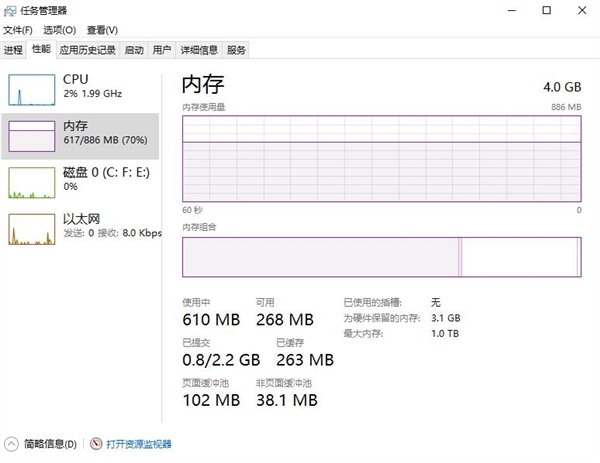
Task: Open the 选项(O) menu
Action: [x=59, y=30]
